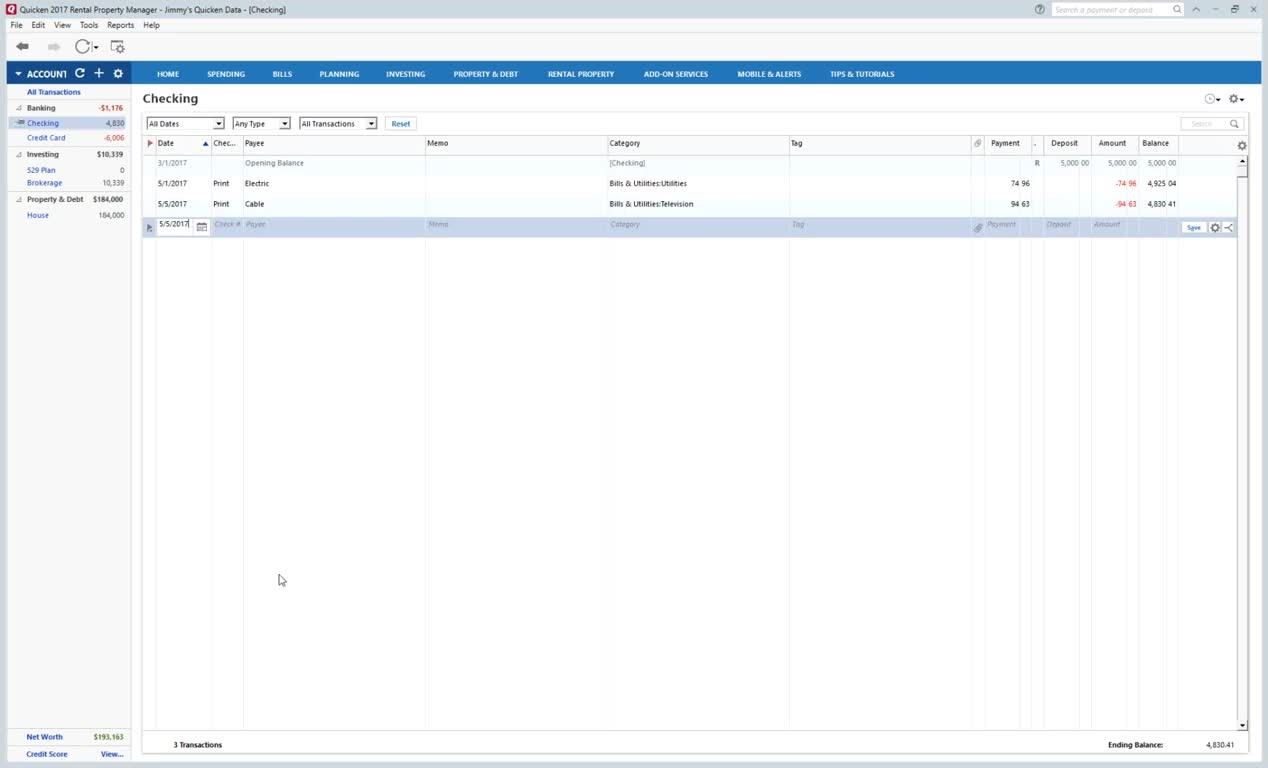Screen dimensions: 1268x768
Task: Collapse the Investing account group
Action: click(x=19, y=155)
